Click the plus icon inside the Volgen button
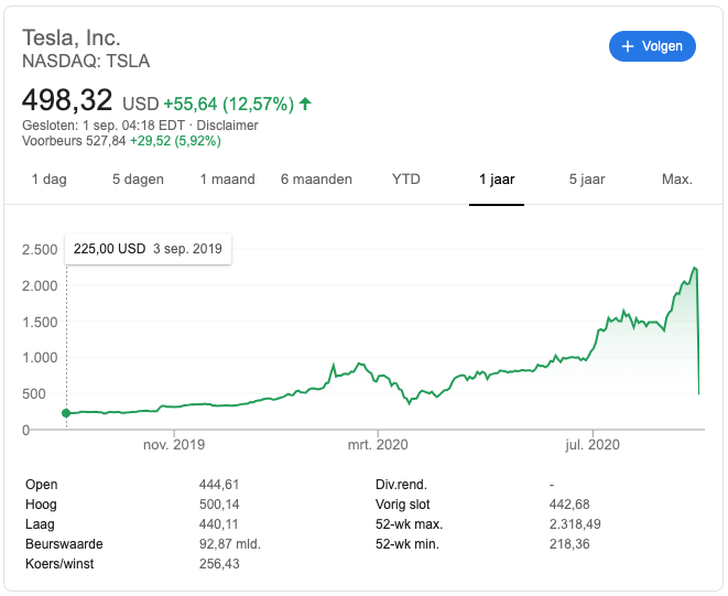The height and width of the screenshot is (596, 728). pyautogui.click(x=627, y=46)
